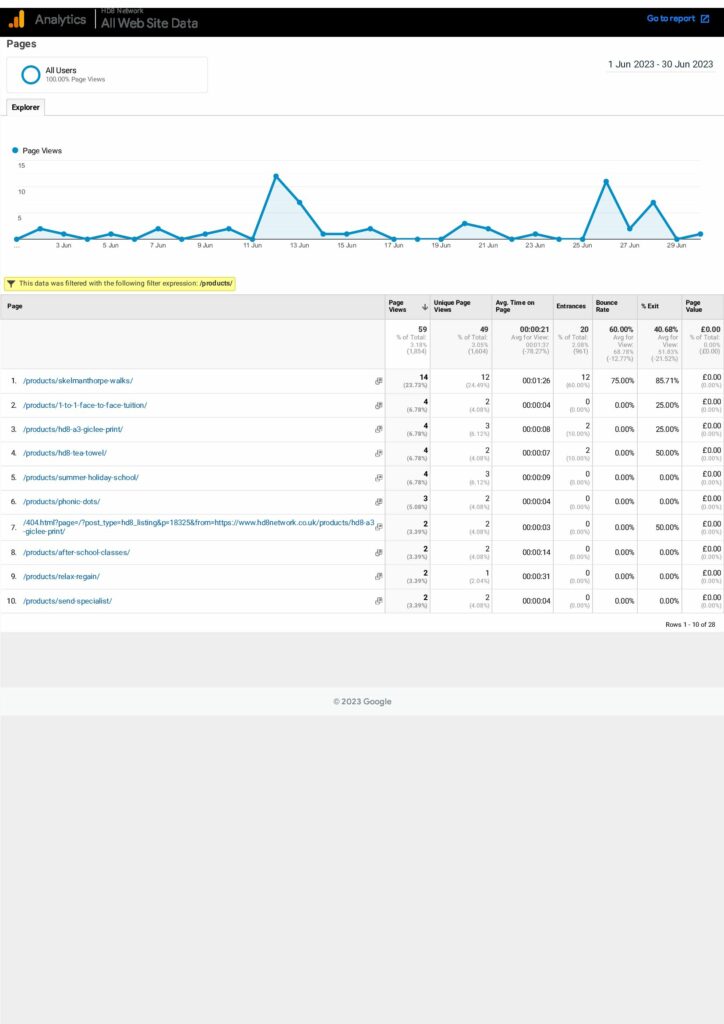
Task: Select the Explorer tab
Action: (25, 107)
